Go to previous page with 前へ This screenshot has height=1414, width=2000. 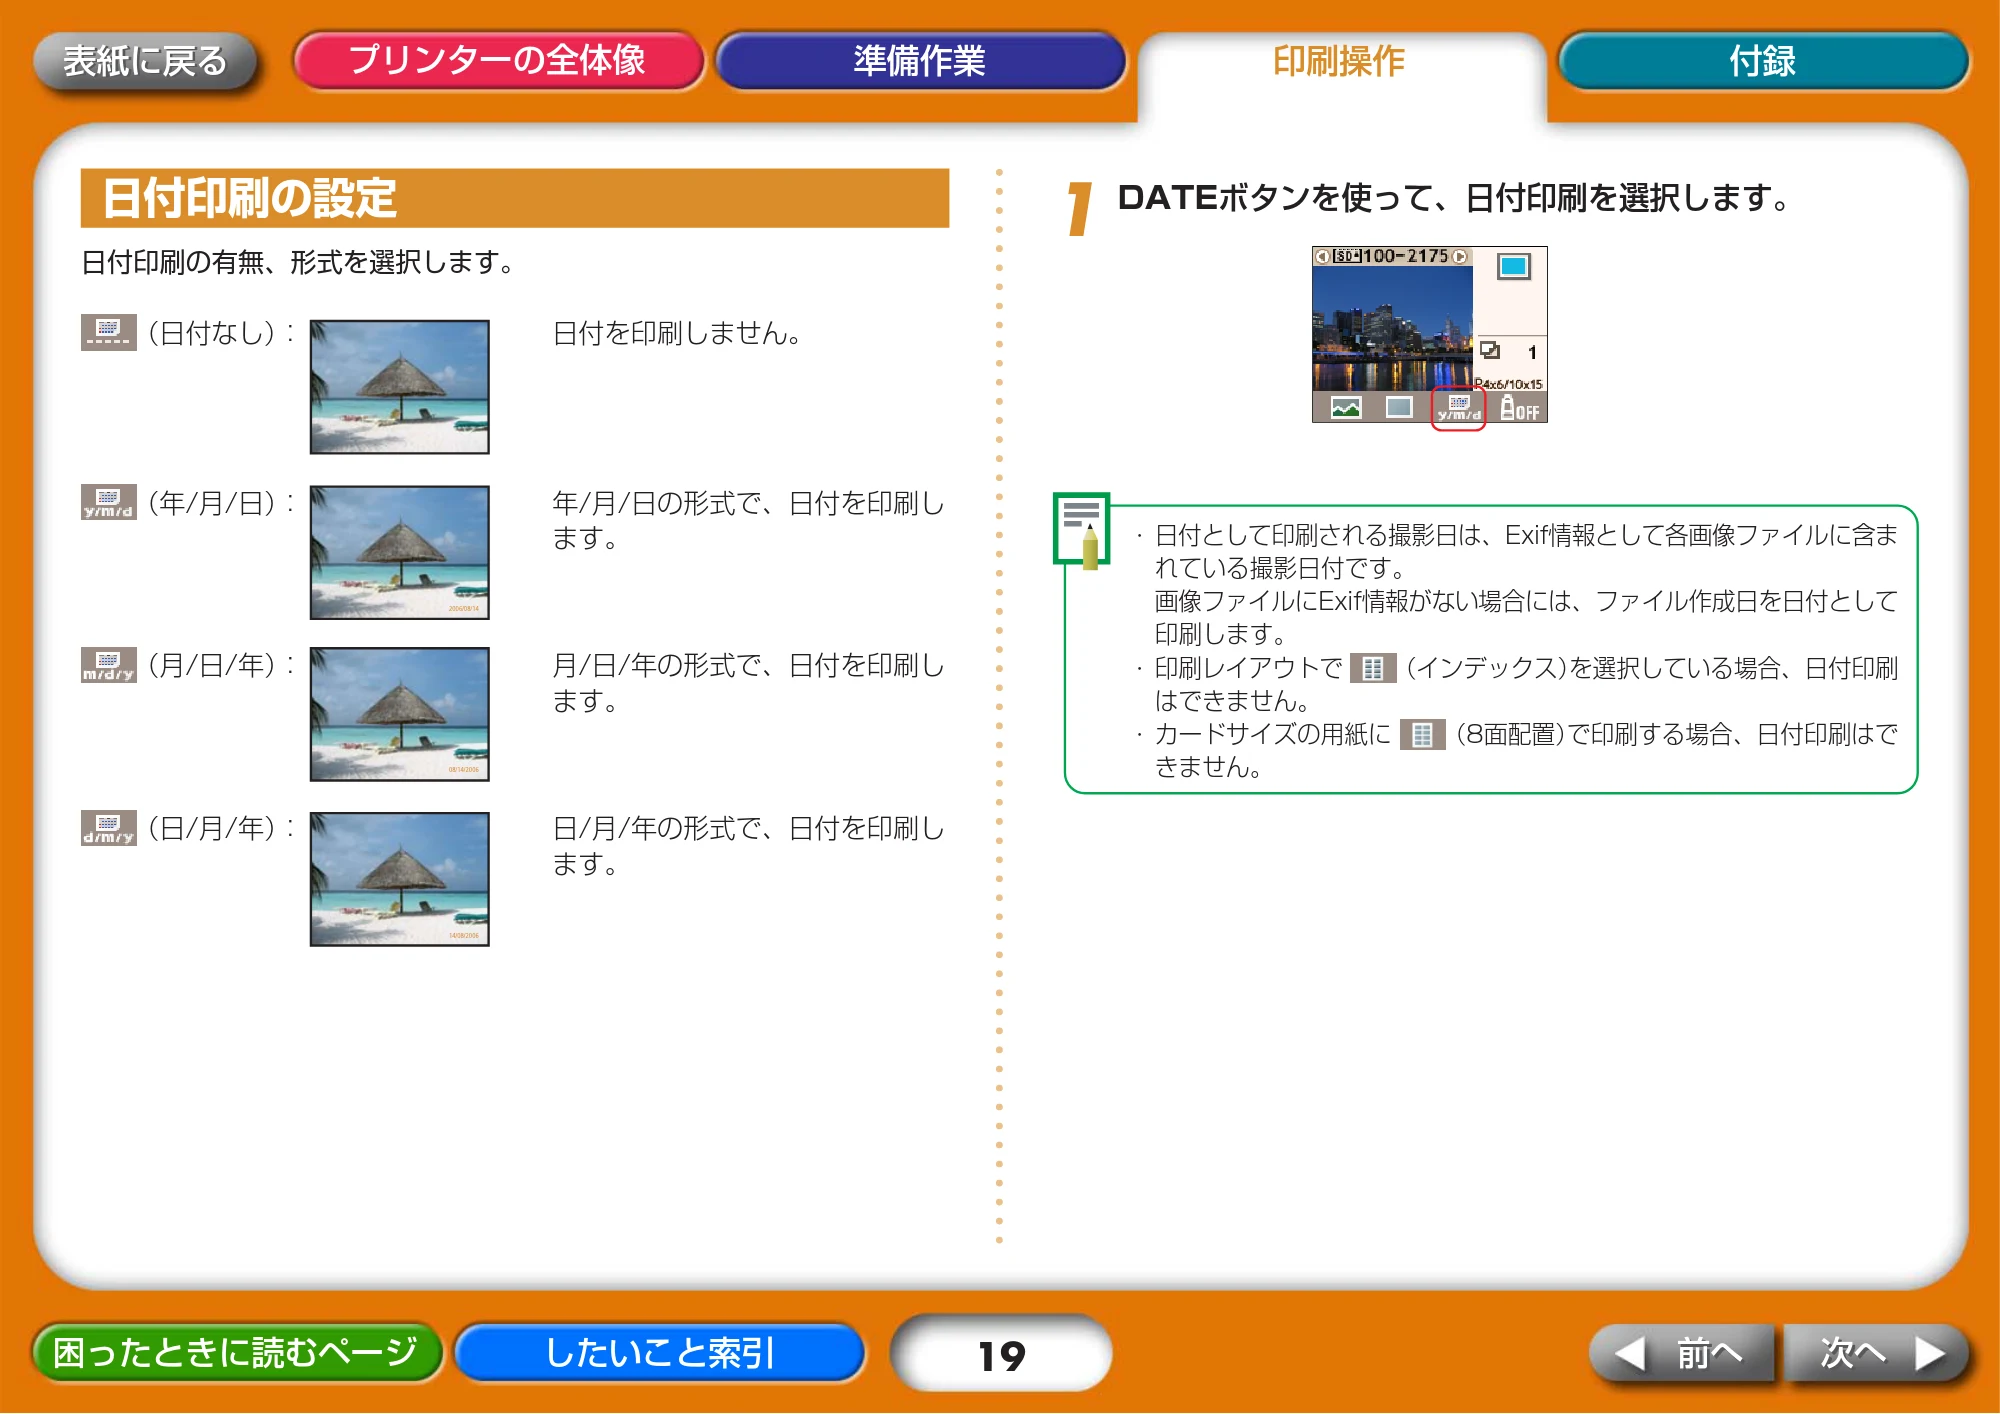1681,1353
